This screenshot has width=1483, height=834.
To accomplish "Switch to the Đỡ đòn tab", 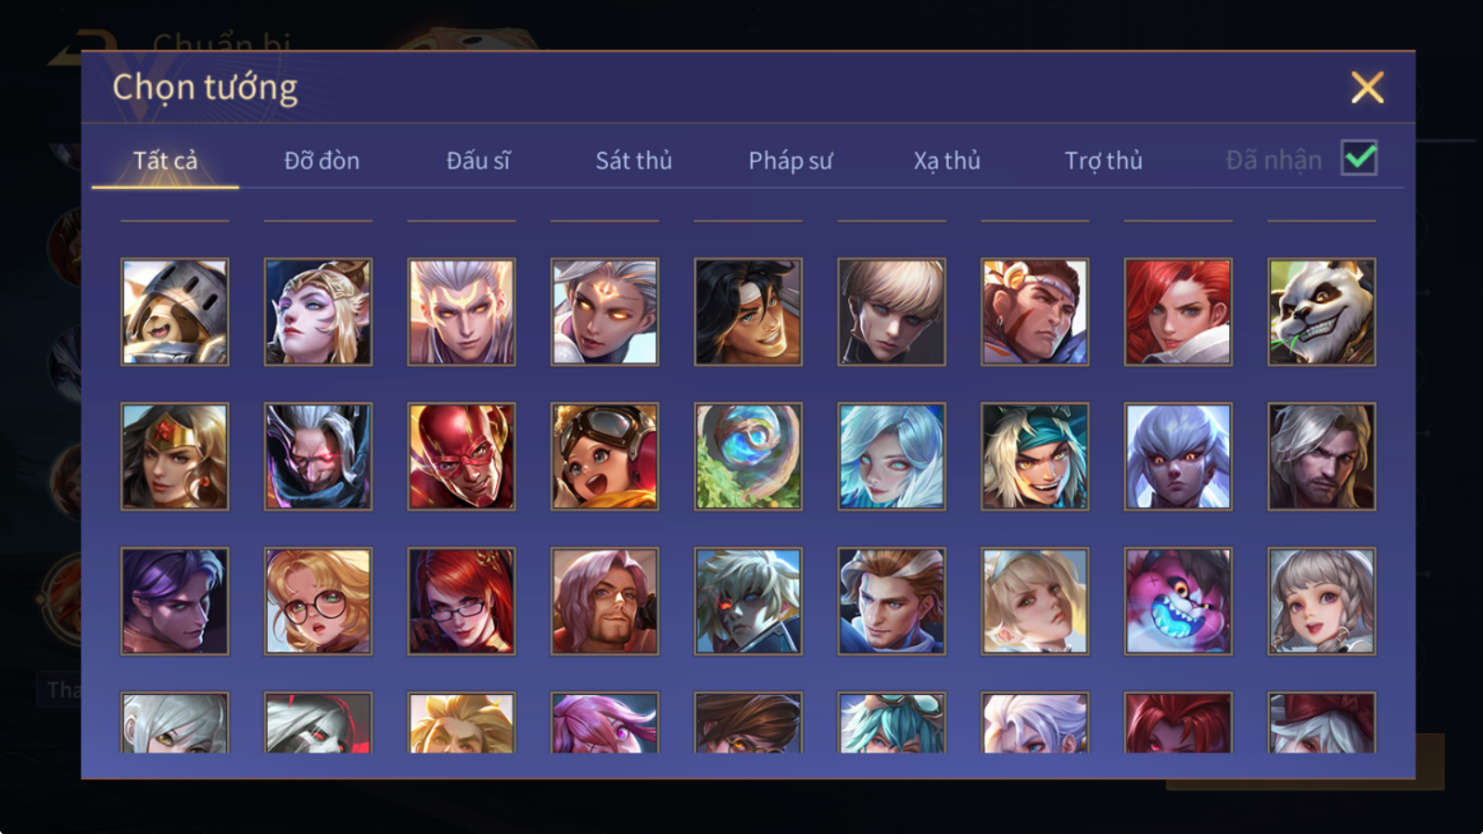I will click(322, 160).
